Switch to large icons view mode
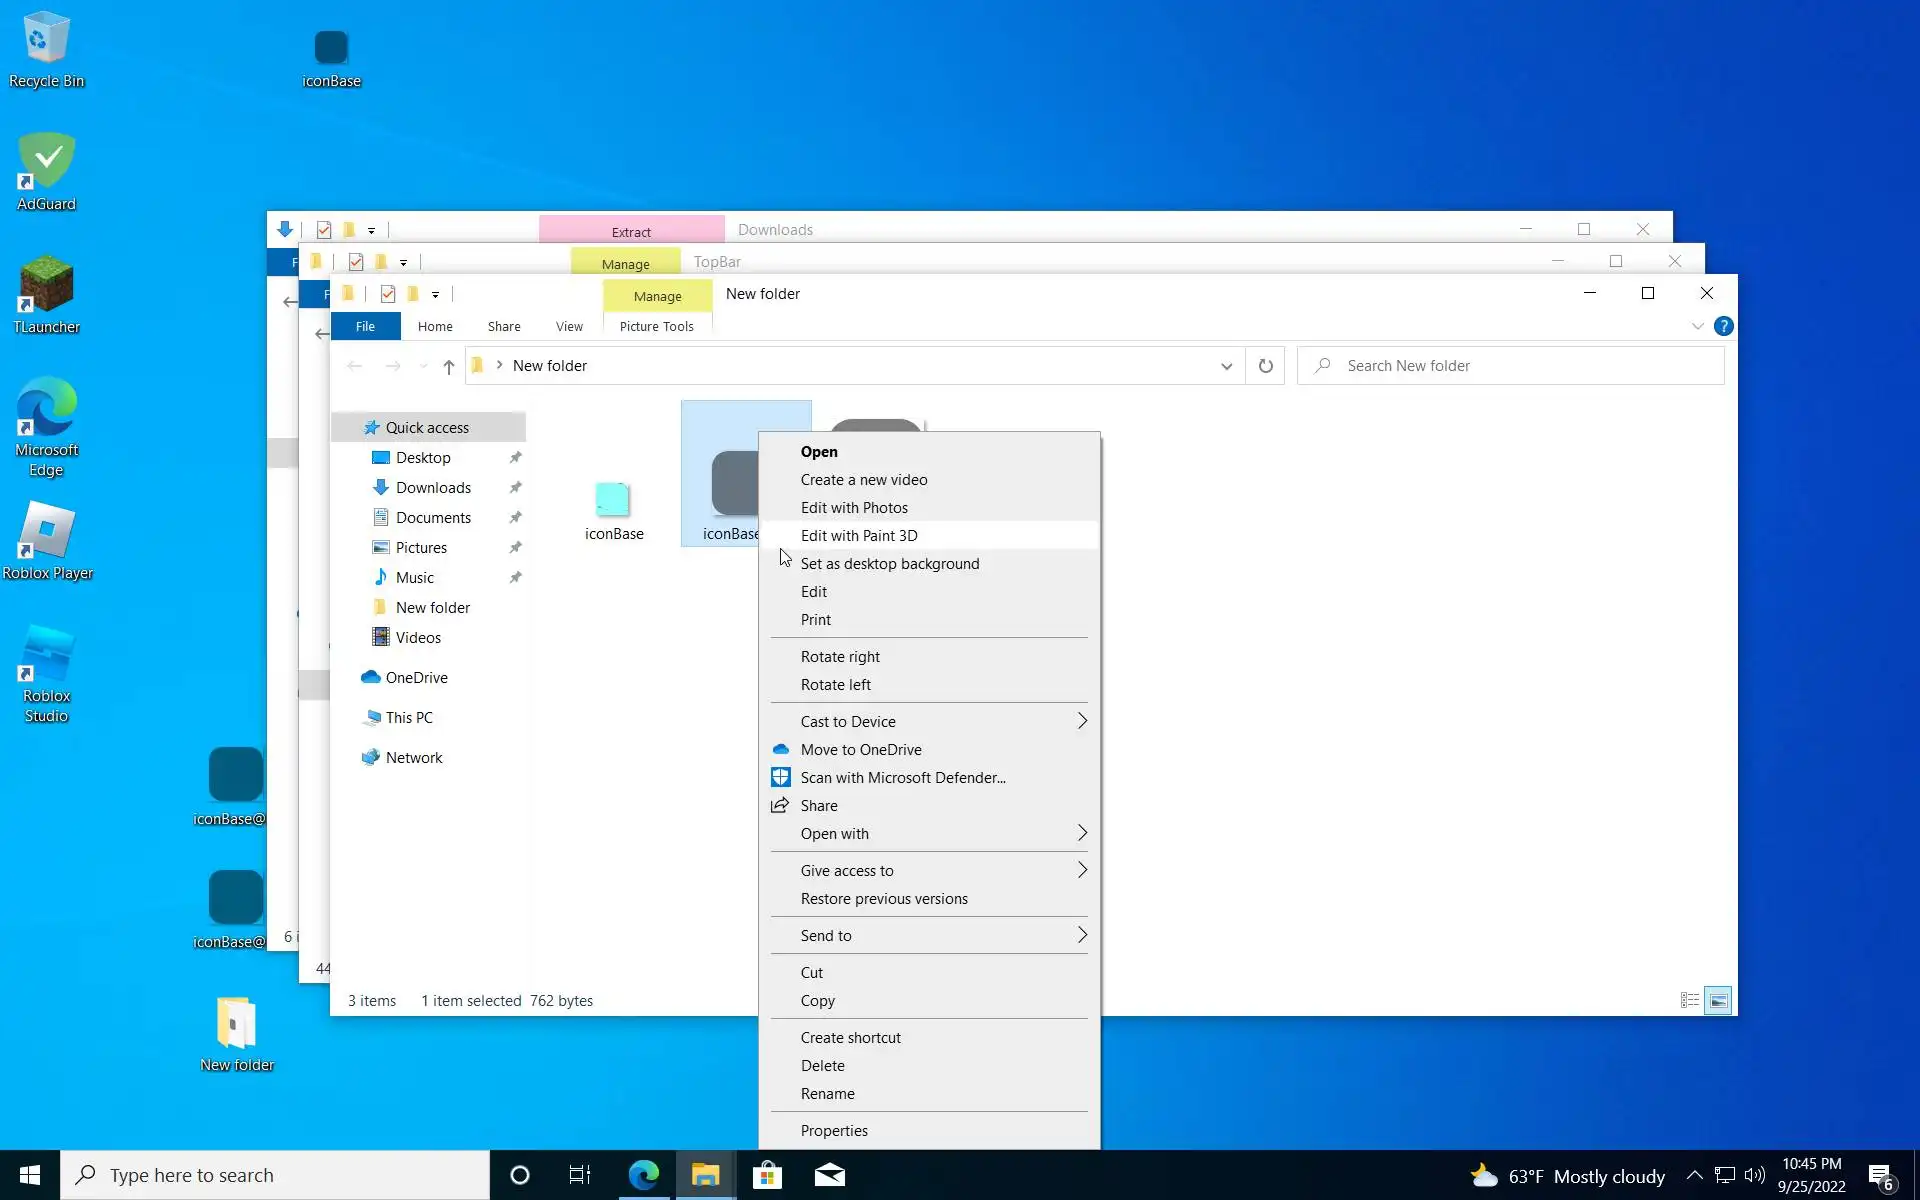The height and width of the screenshot is (1200, 1920). (x=1718, y=1000)
